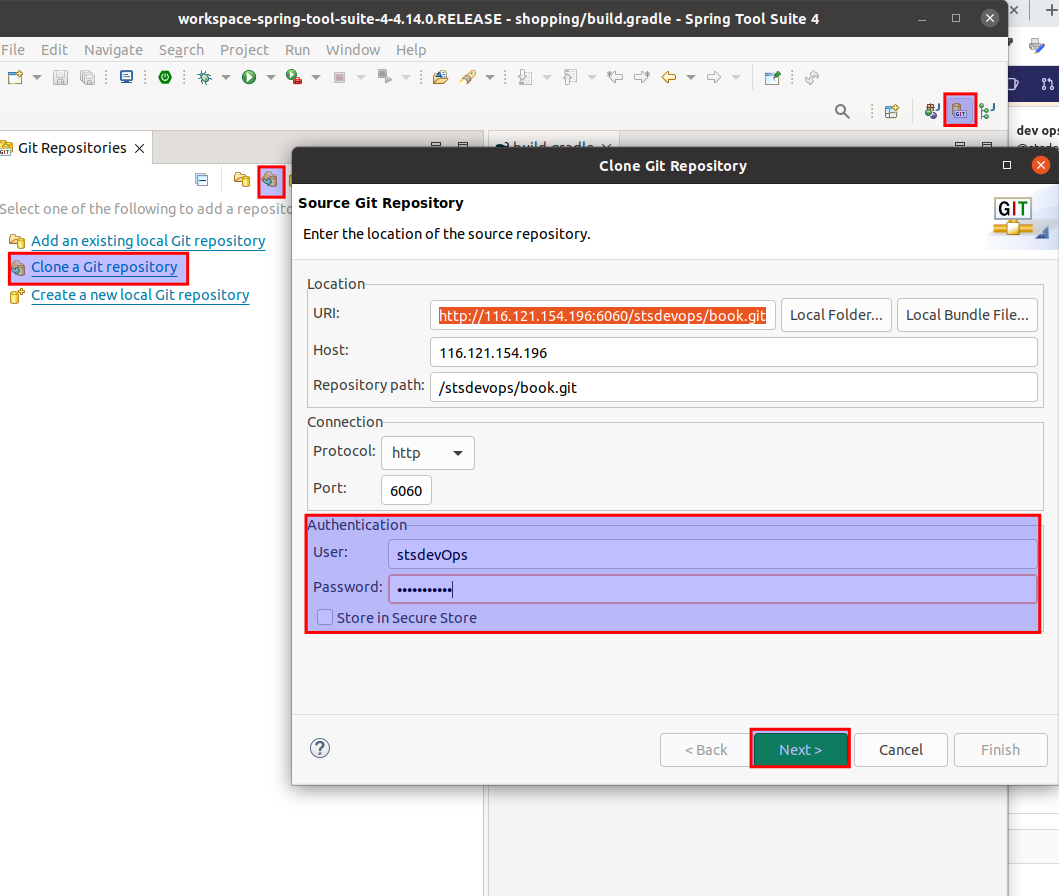This screenshot has width=1059, height=896.
Task: Click the Next > button
Action: (x=800, y=749)
